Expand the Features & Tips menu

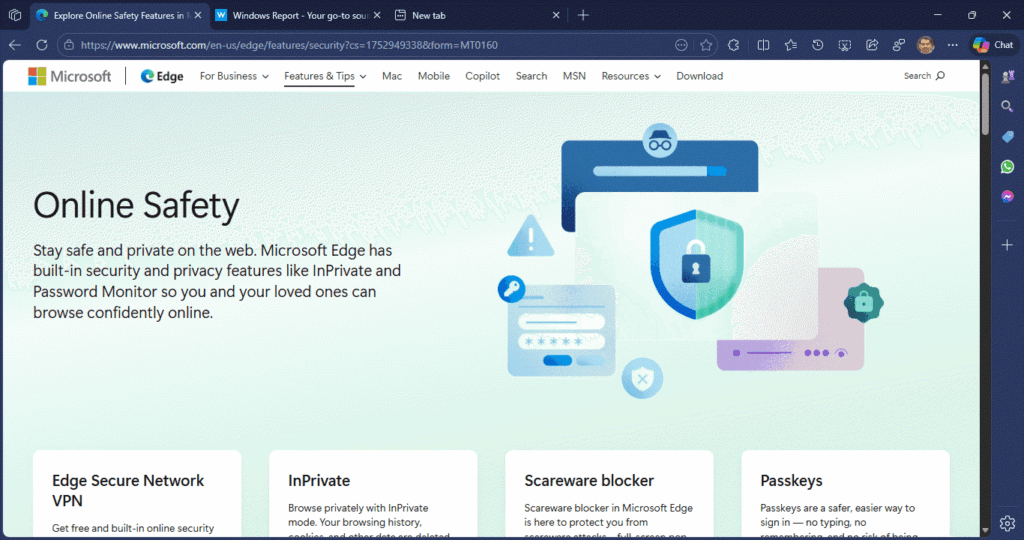tap(325, 76)
